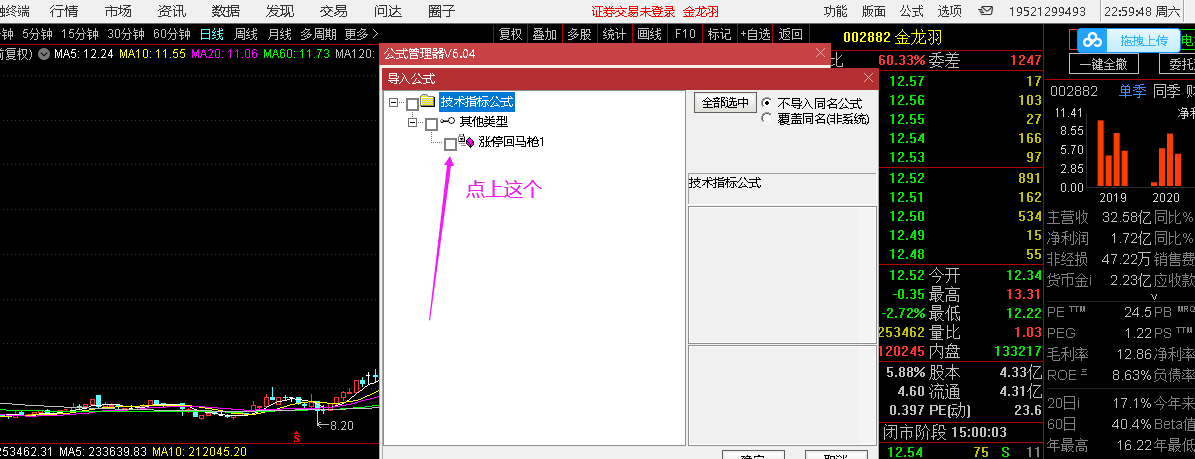The height and width of the screenshot is (459, 1195).
Task: Click the 一键全撤 button
Action: (1103, 65)
